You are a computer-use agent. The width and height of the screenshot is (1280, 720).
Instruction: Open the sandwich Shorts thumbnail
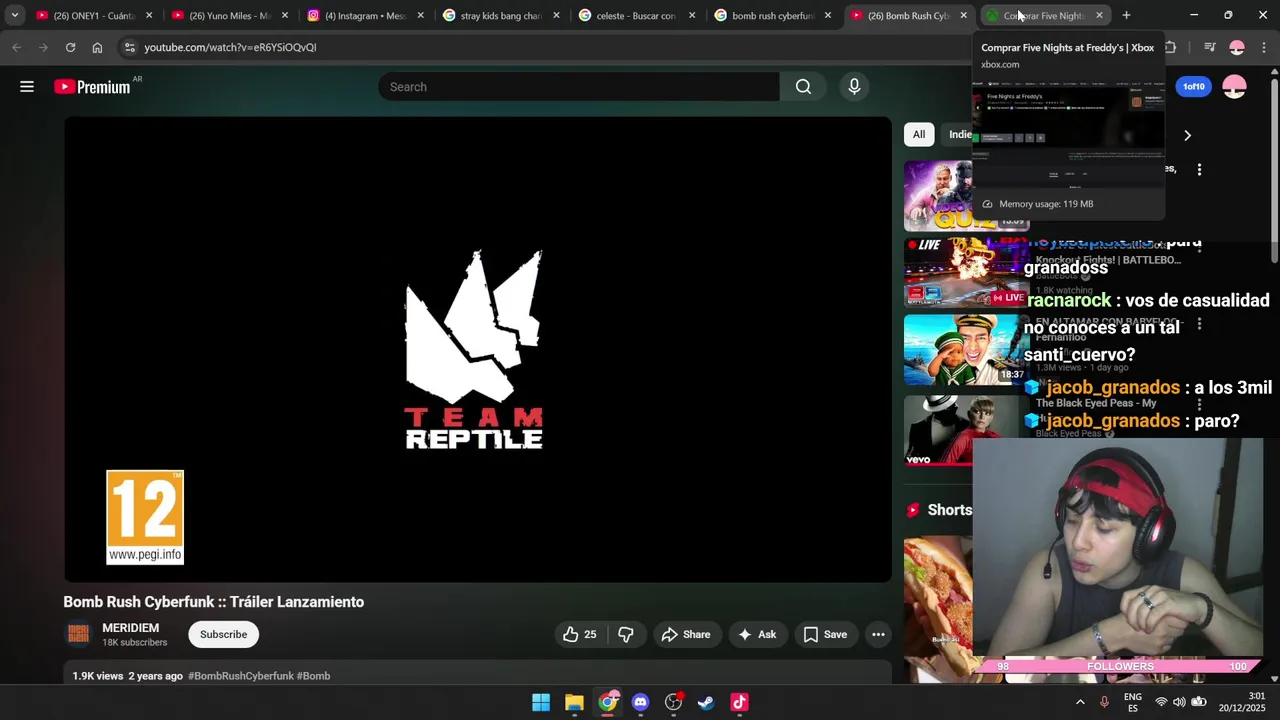tap(938, 608)
